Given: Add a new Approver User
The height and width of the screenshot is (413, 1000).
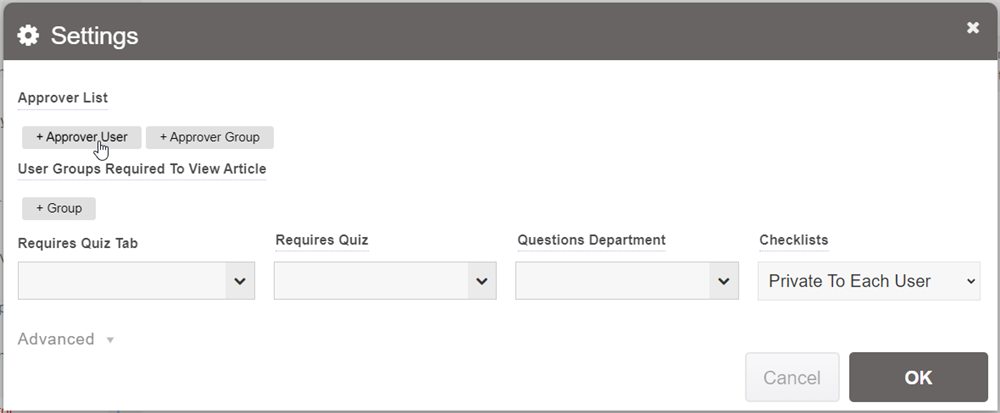Looking at the screenshot, I should tap(81, 137).
